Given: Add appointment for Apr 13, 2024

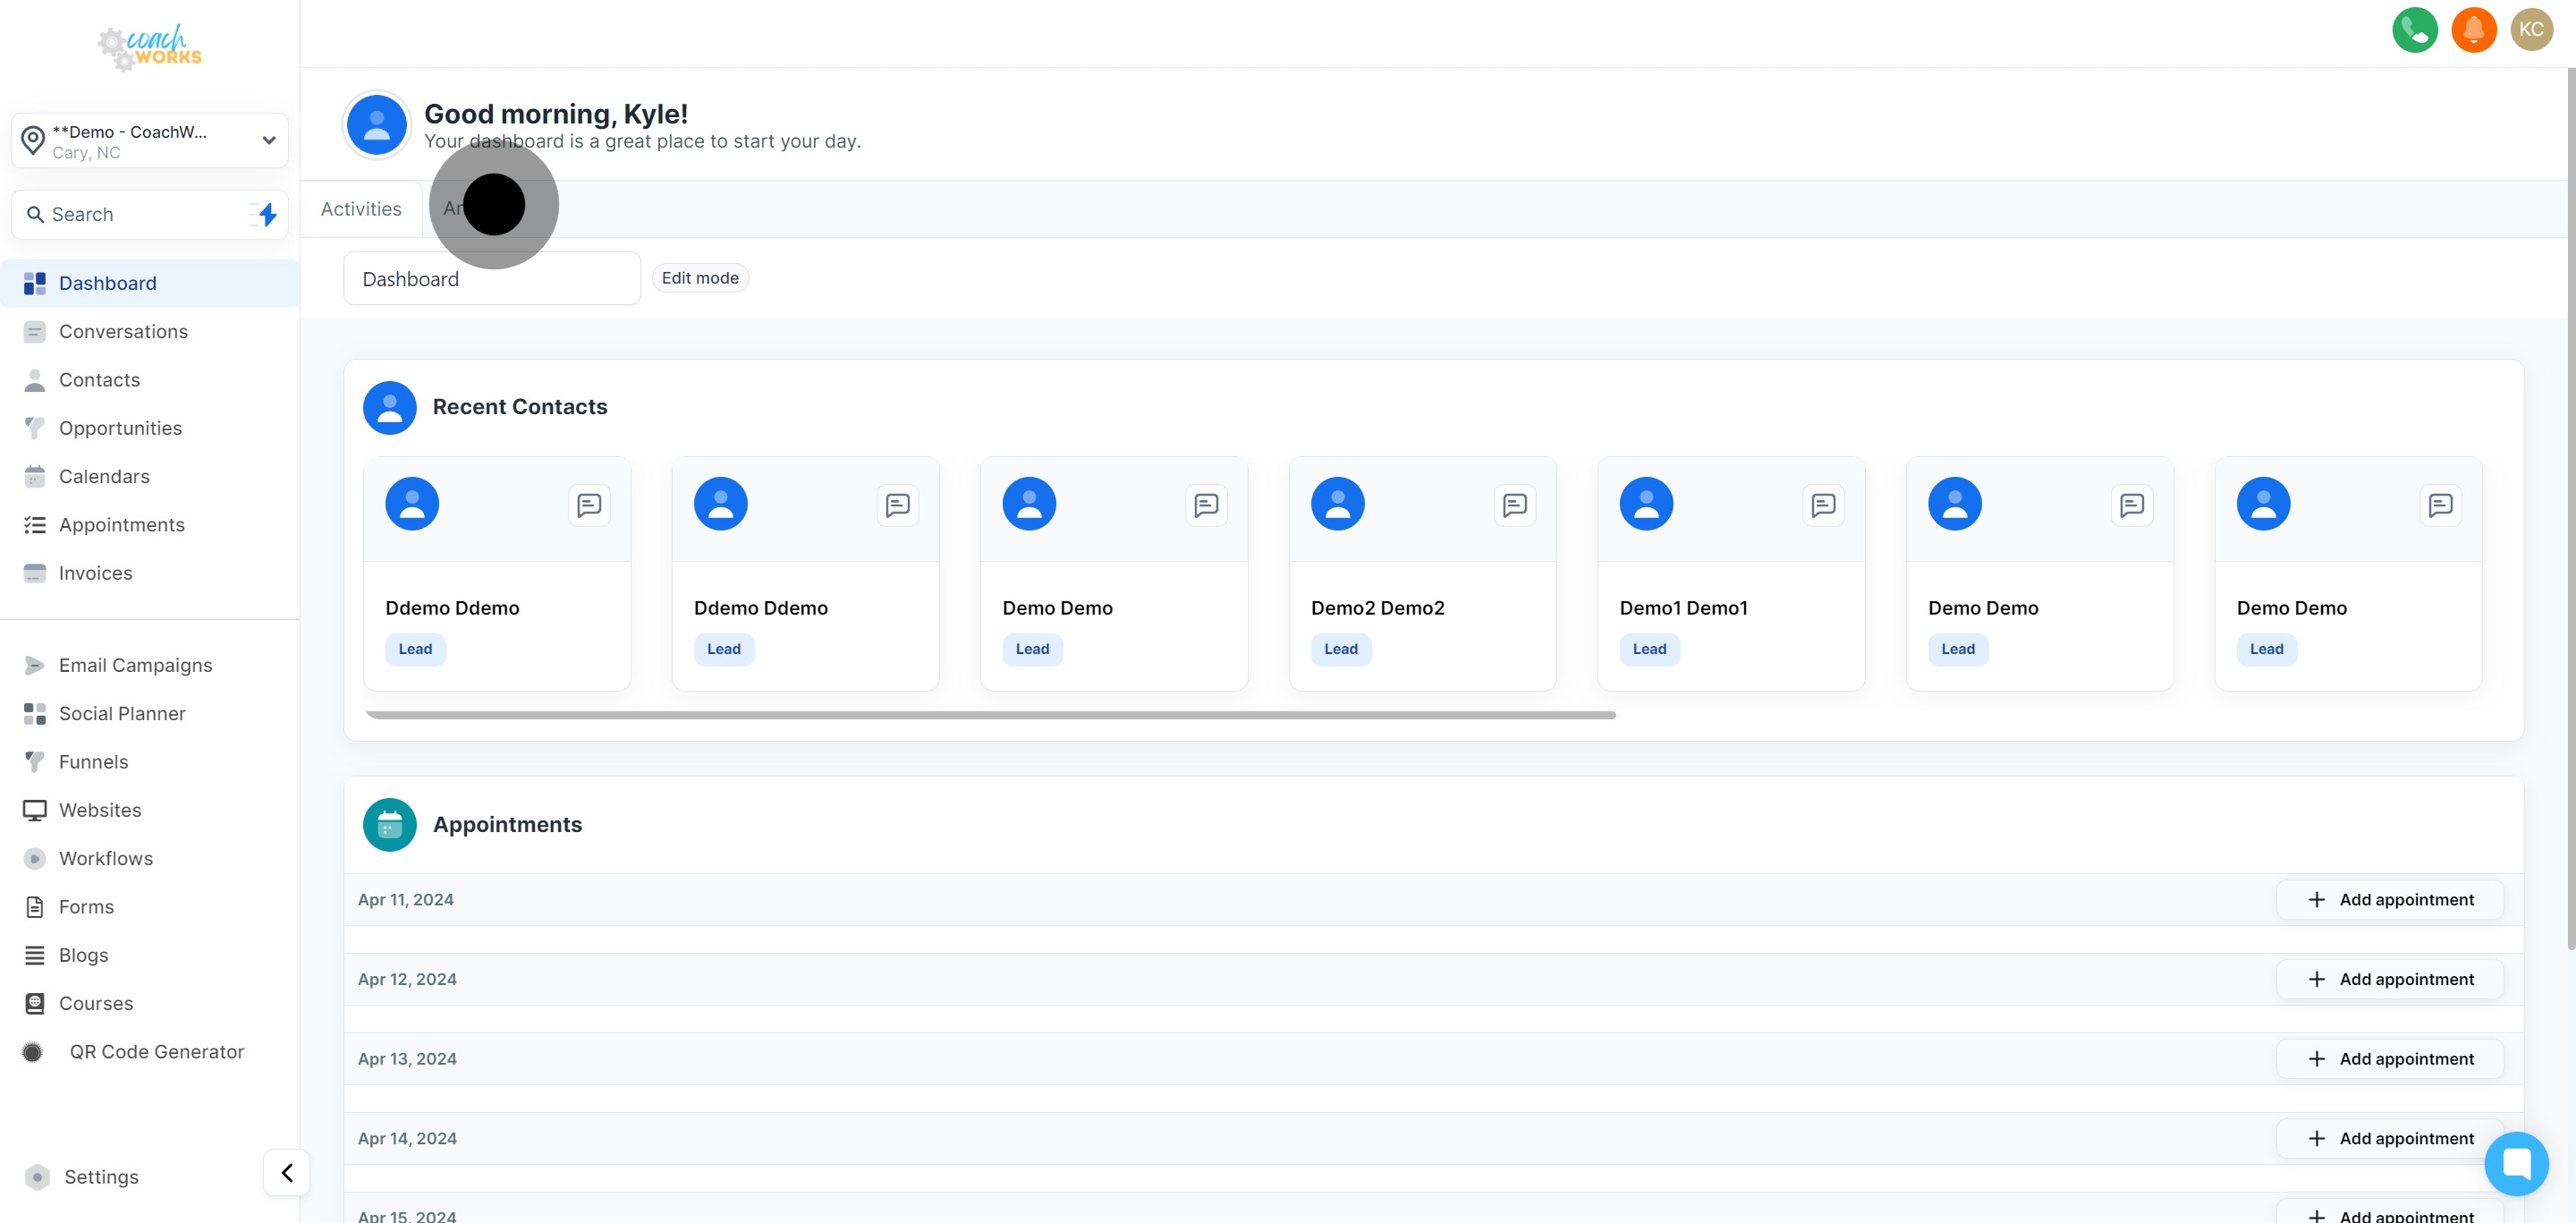Looking at the screenshot, I should point(2389,1058).
